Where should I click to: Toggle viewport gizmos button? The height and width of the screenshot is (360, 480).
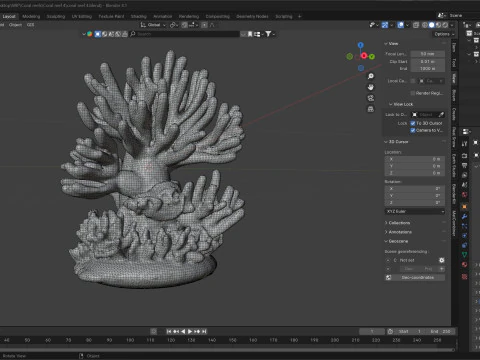click(385, 25)
